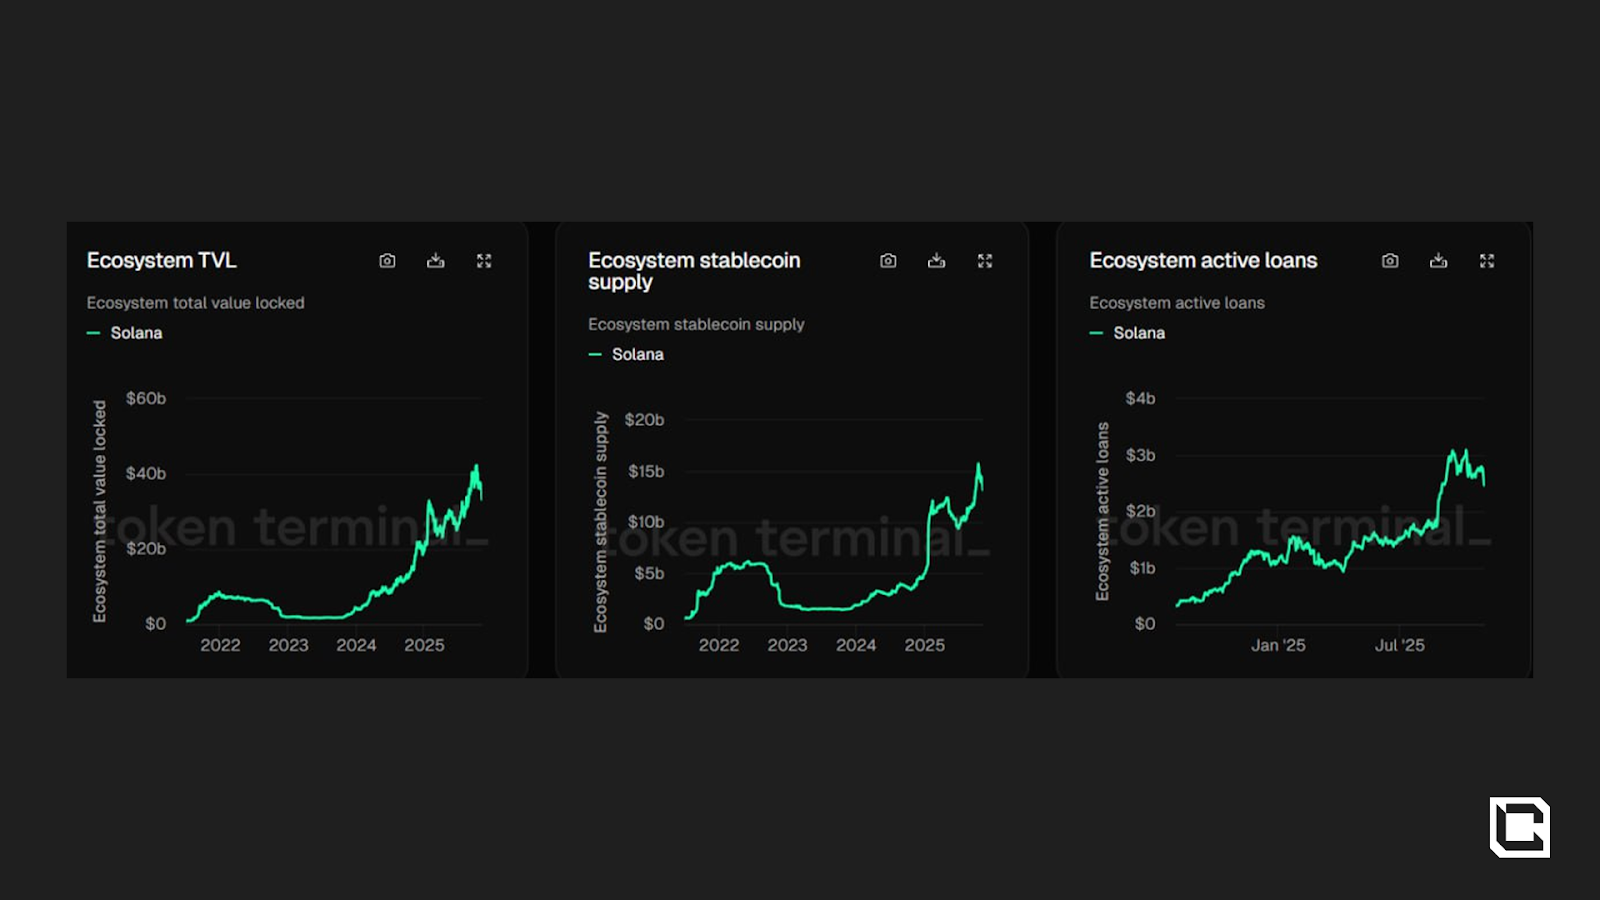This screenshot has height=900, width=1600.
Task: Take screenshot of Ecosystem TVL chart
Action: (387, 261)
